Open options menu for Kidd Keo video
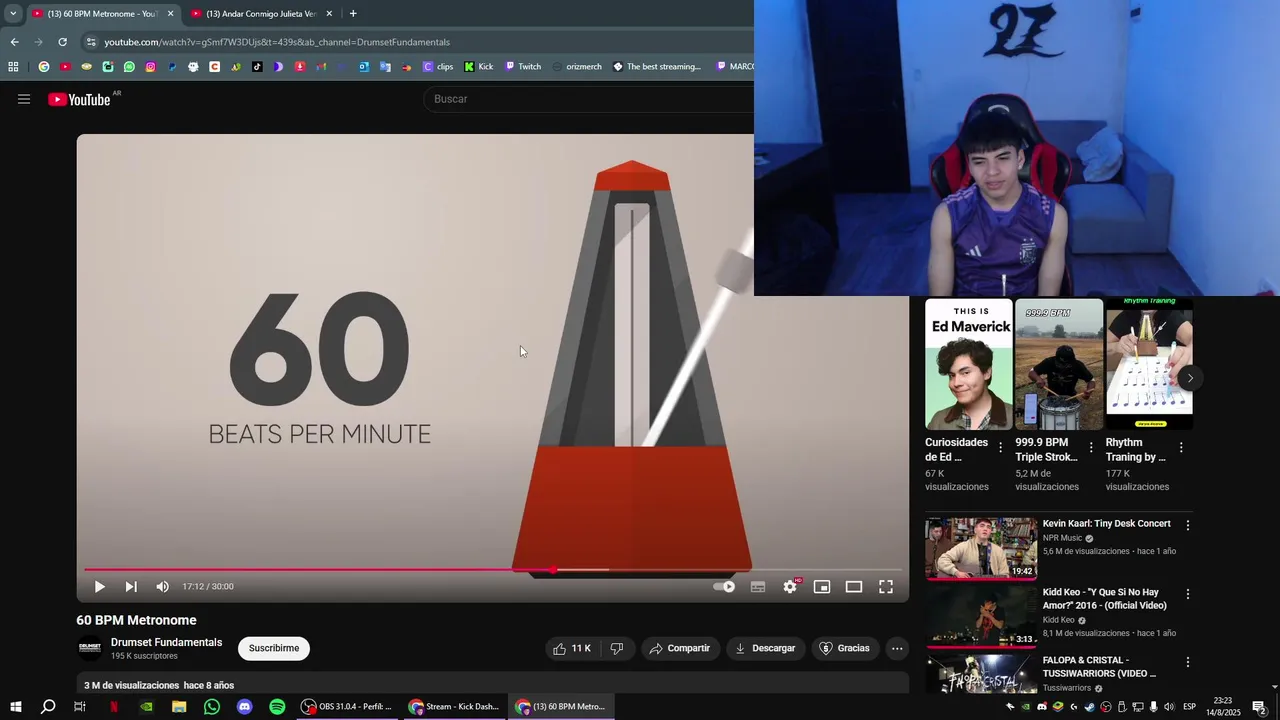Viewport: 1280px width, 720px height. (x=1188, y=594)
